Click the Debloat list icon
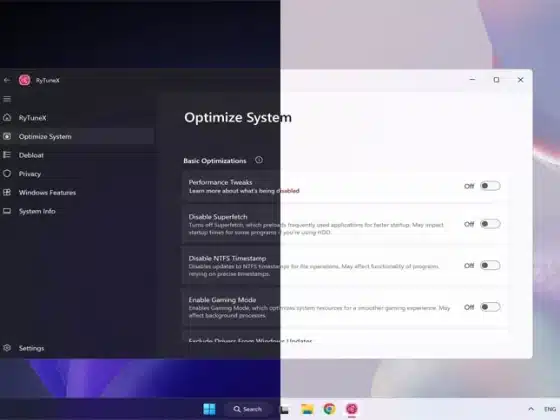This screenshot has height=420, width=560. tap(7, 155)
